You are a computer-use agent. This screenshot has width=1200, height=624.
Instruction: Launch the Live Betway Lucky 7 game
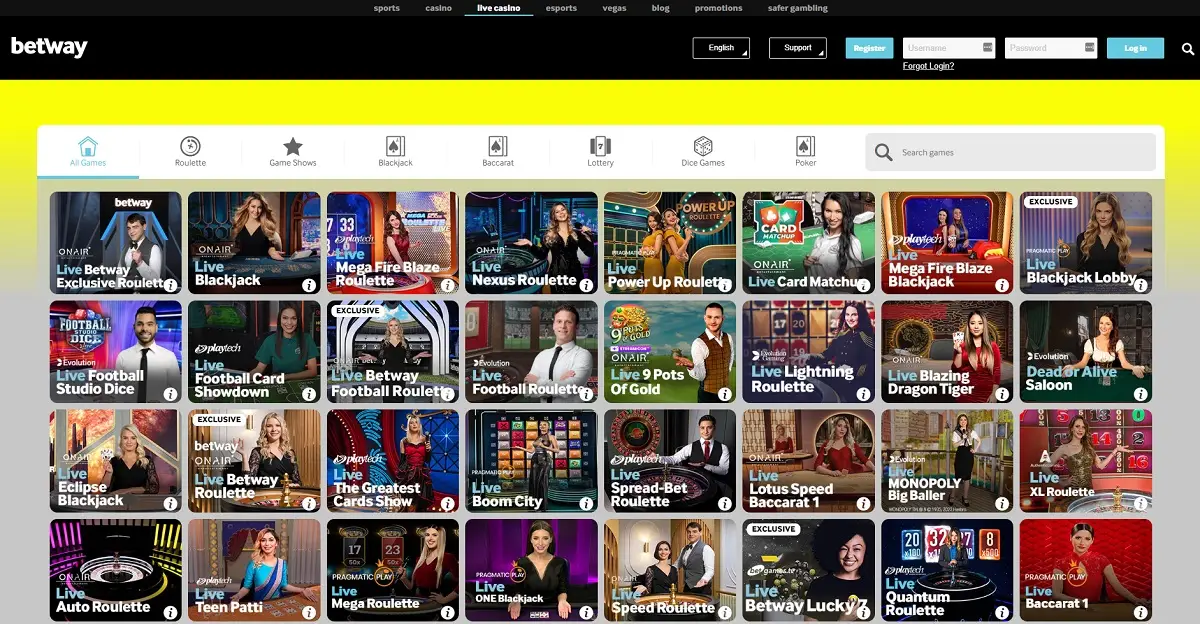pyautogui.click(x=808, y=570)
